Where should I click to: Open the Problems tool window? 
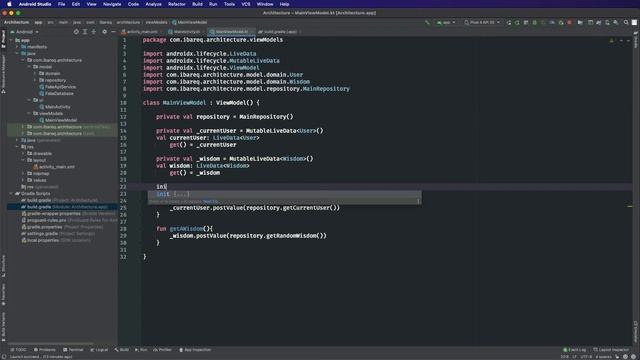pyautogui.click(x=45, y=350)
